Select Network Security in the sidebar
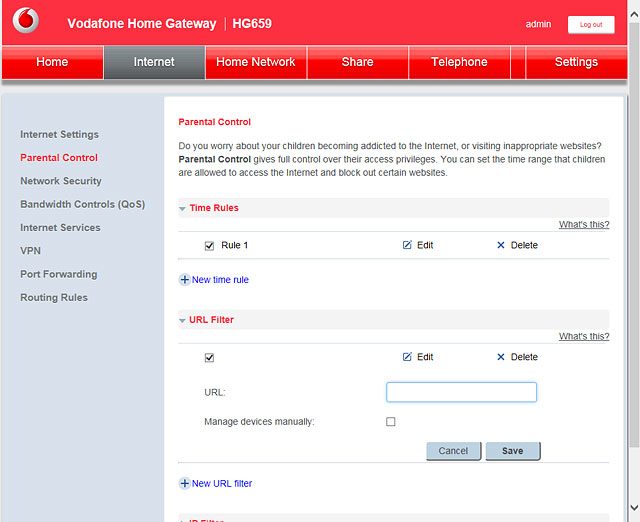Viewport: 640px width, 522px height. click(61, 181)
